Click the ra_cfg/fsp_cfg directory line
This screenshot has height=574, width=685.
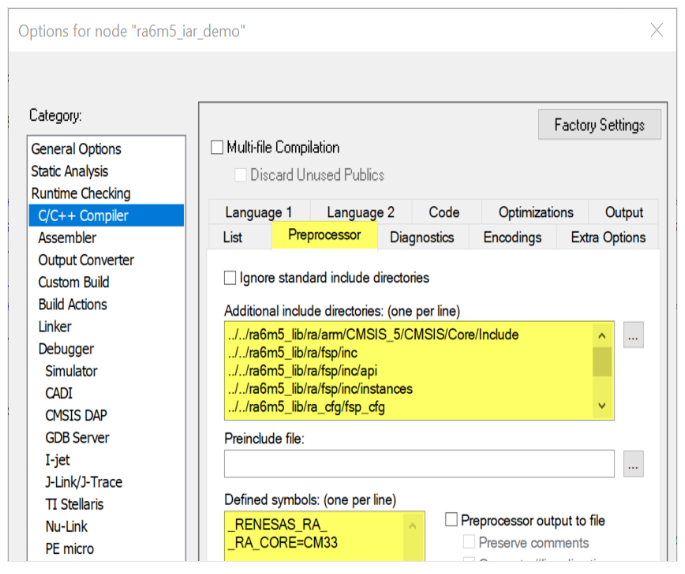point(306,408)
